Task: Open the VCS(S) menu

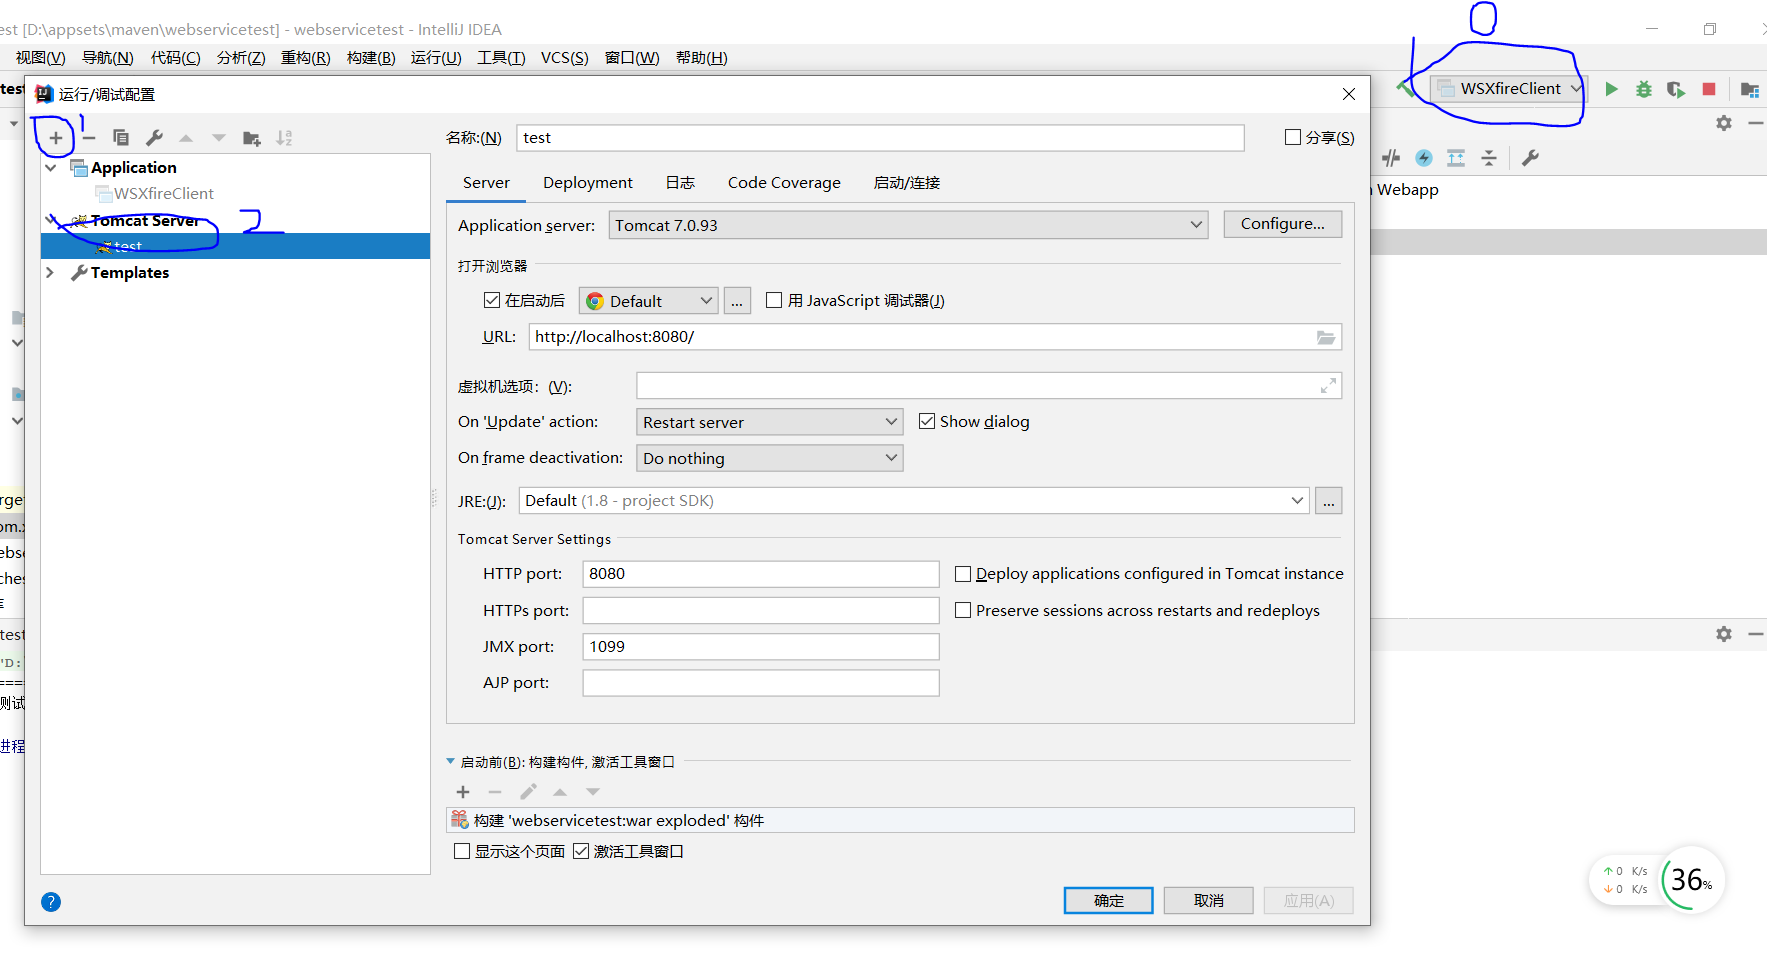Action: (x=565, y=58)
